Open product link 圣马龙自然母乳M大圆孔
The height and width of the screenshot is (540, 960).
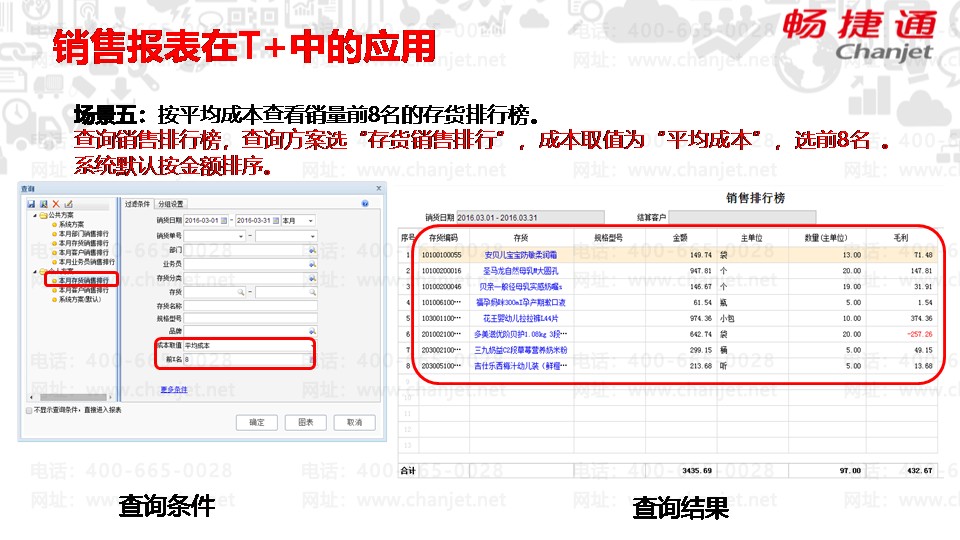coord(520,271)
